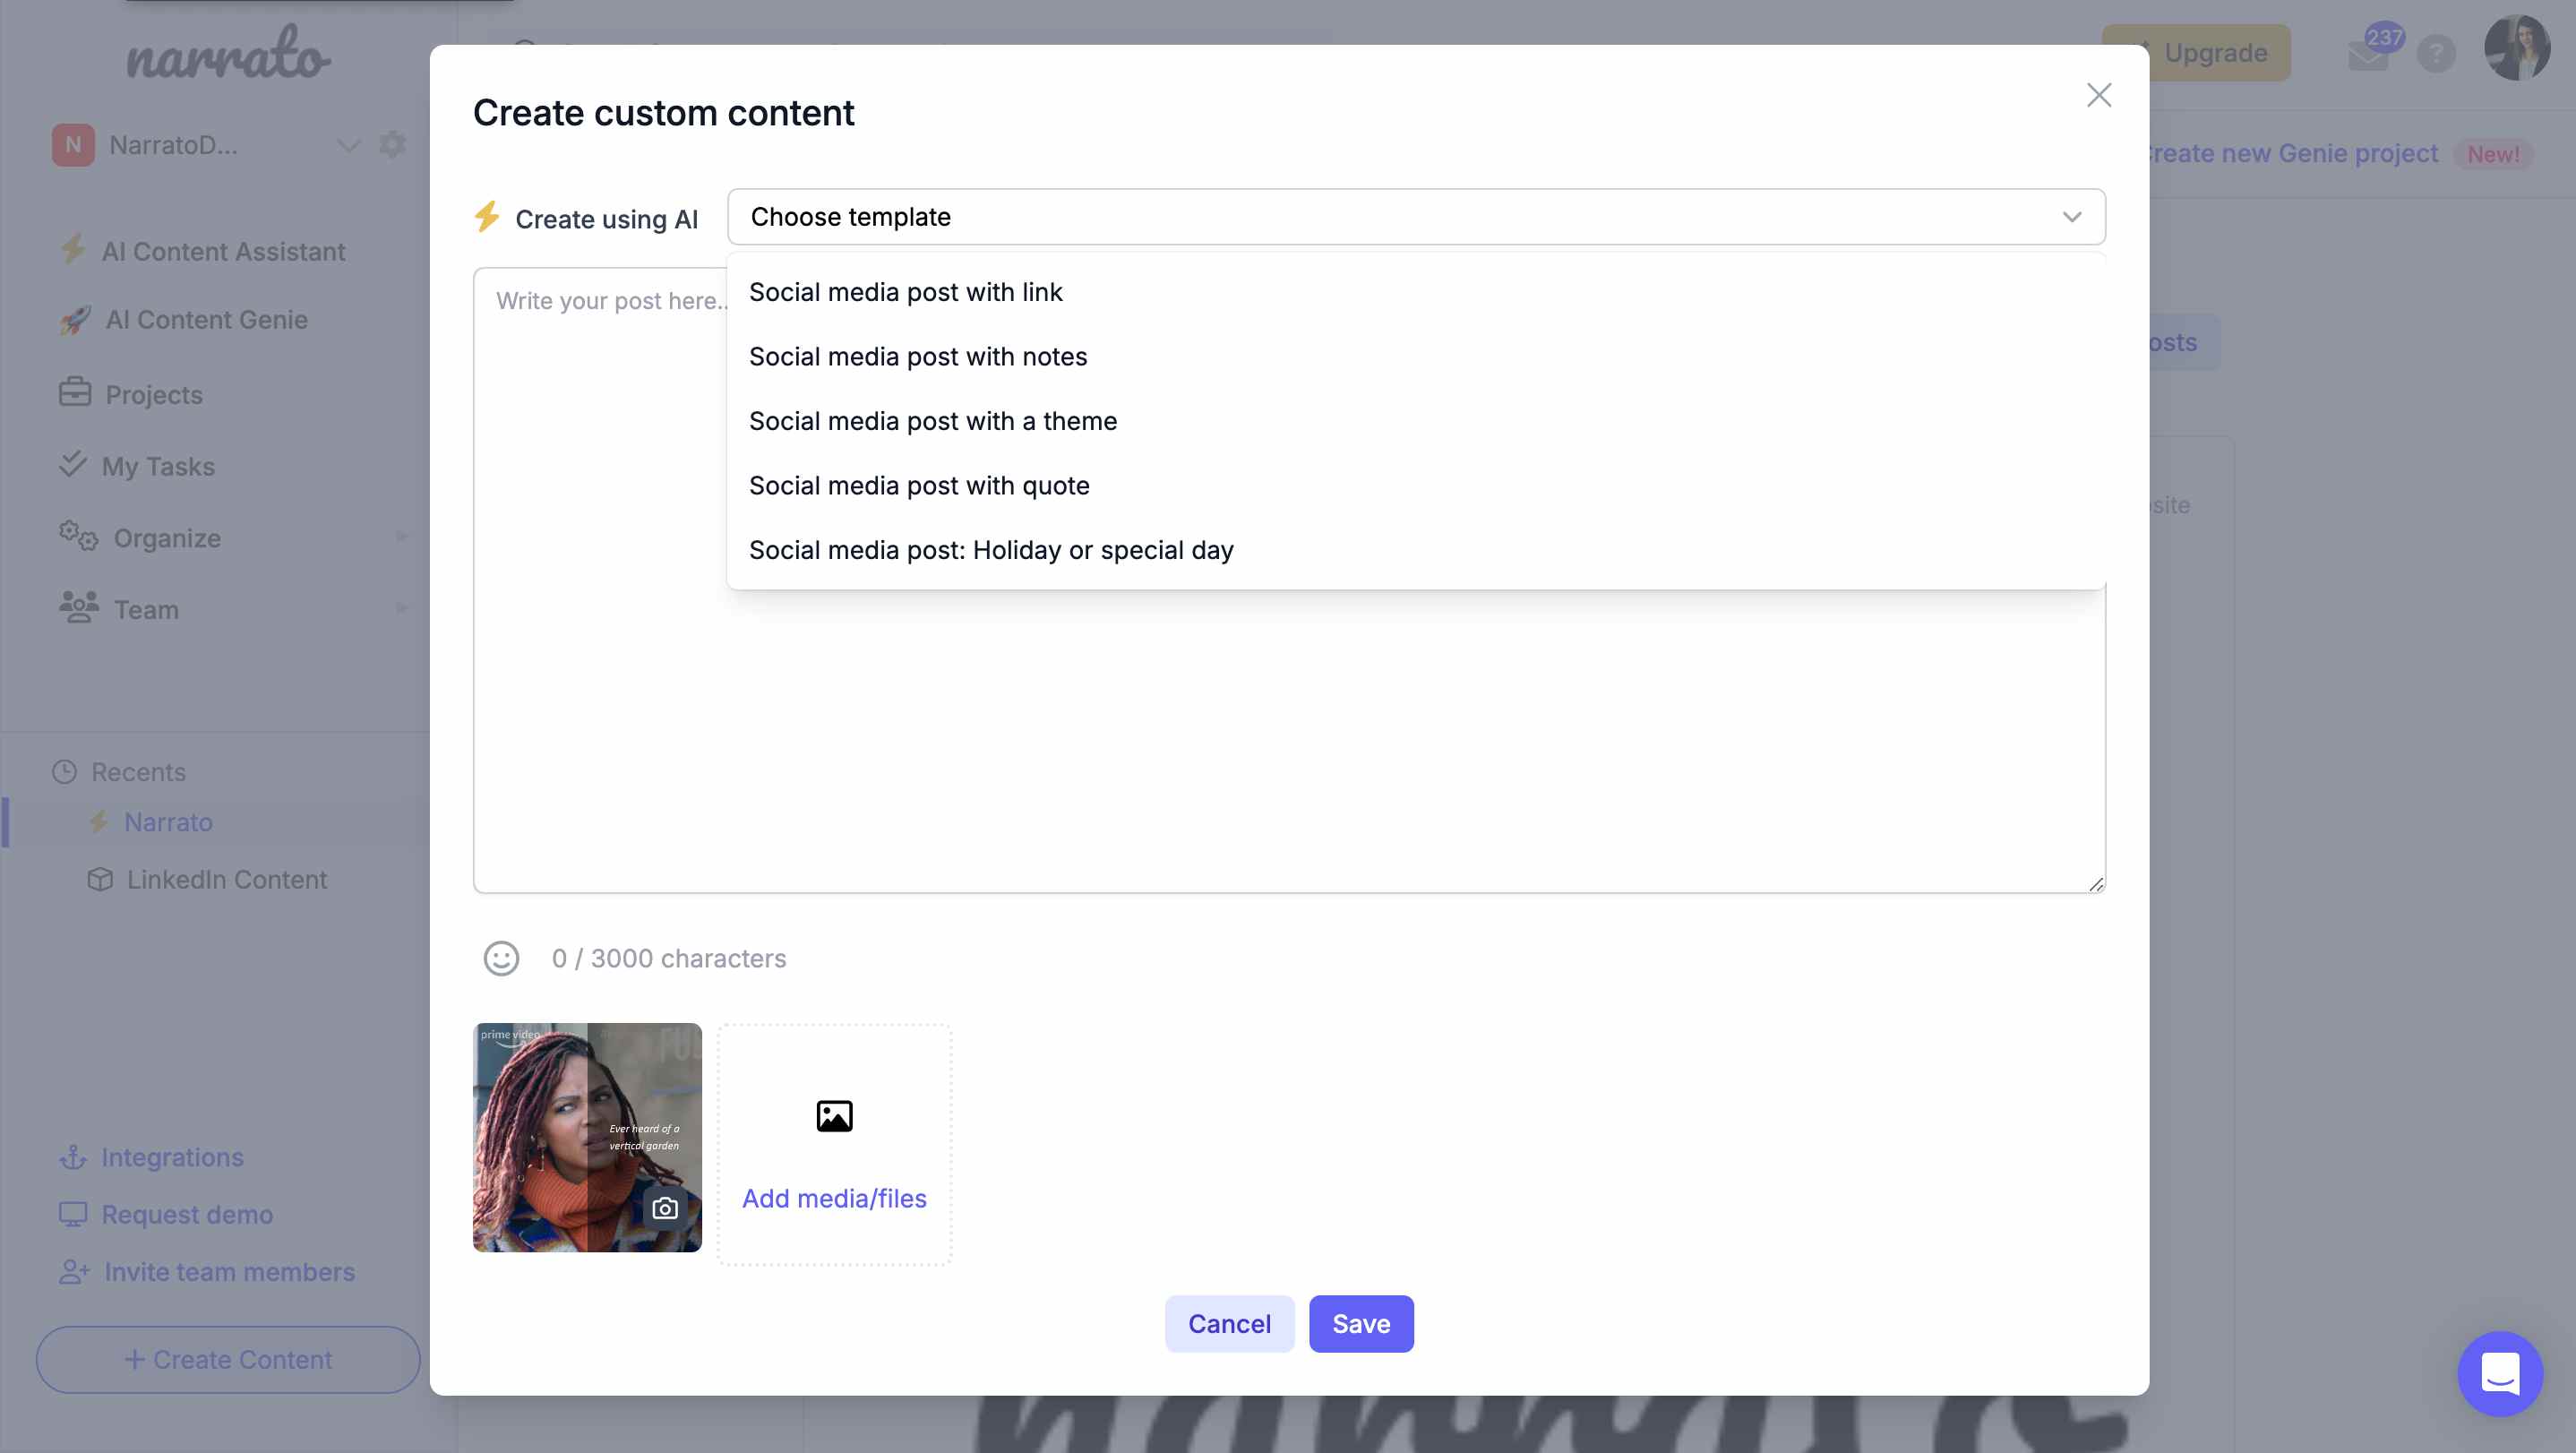Close the Create custom content dialog
2576x1453 pixels.
tap(2098, 95)
